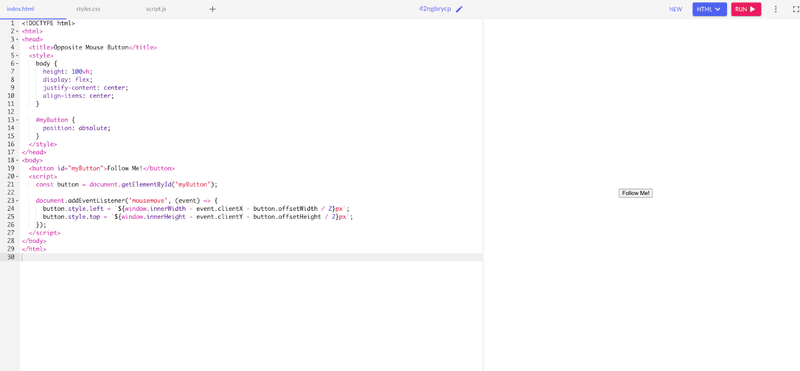Collapse the html tag fold at line 2
The height and width of the screenshot is (371, 800).
click(17, 31)
